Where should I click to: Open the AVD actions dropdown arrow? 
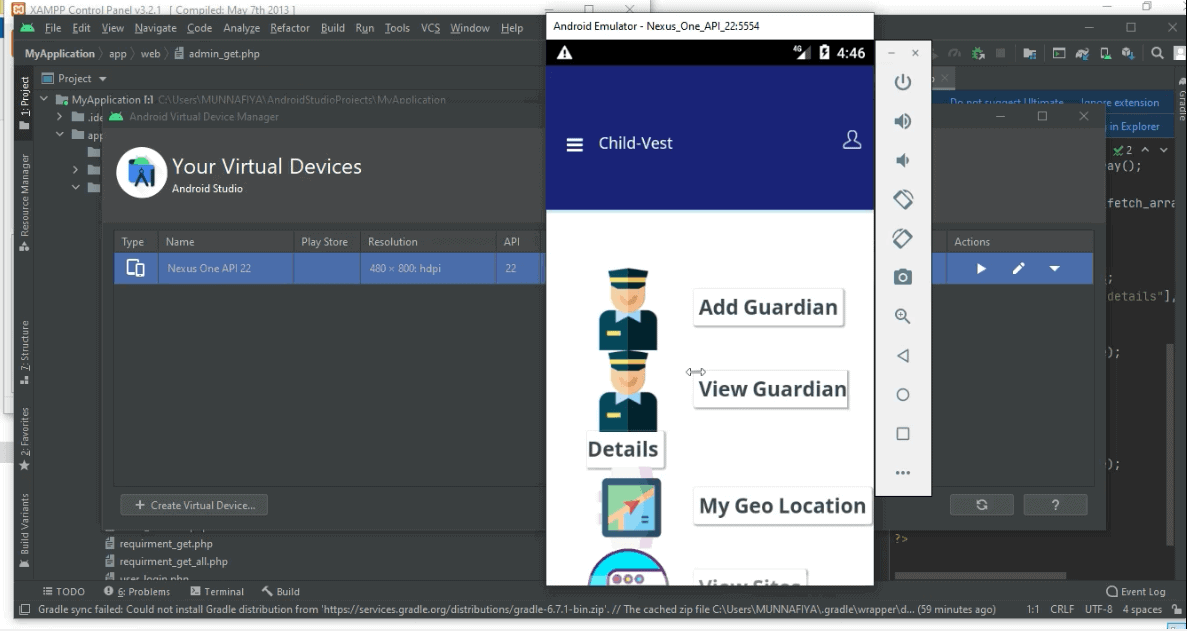coord(1054,269)
